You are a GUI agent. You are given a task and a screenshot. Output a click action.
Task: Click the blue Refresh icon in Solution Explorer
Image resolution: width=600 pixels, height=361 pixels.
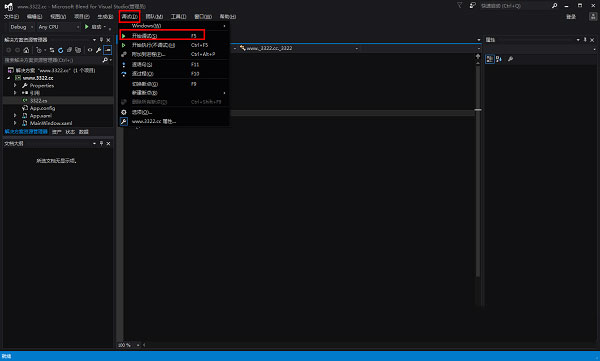60,50
